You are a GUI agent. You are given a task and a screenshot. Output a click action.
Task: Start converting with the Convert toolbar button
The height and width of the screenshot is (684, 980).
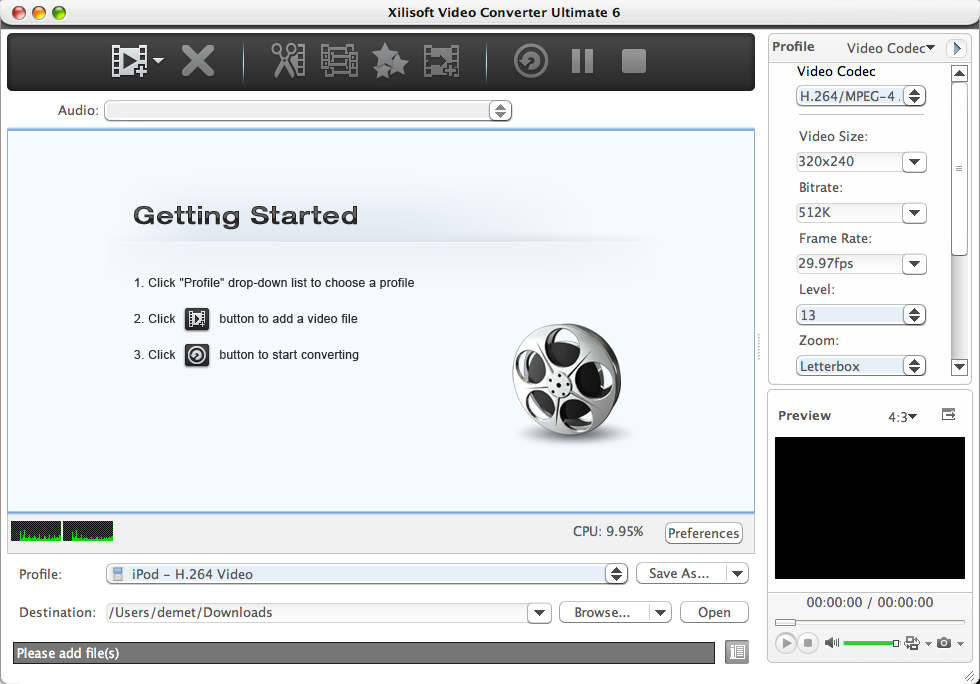(x=531, y=61)
